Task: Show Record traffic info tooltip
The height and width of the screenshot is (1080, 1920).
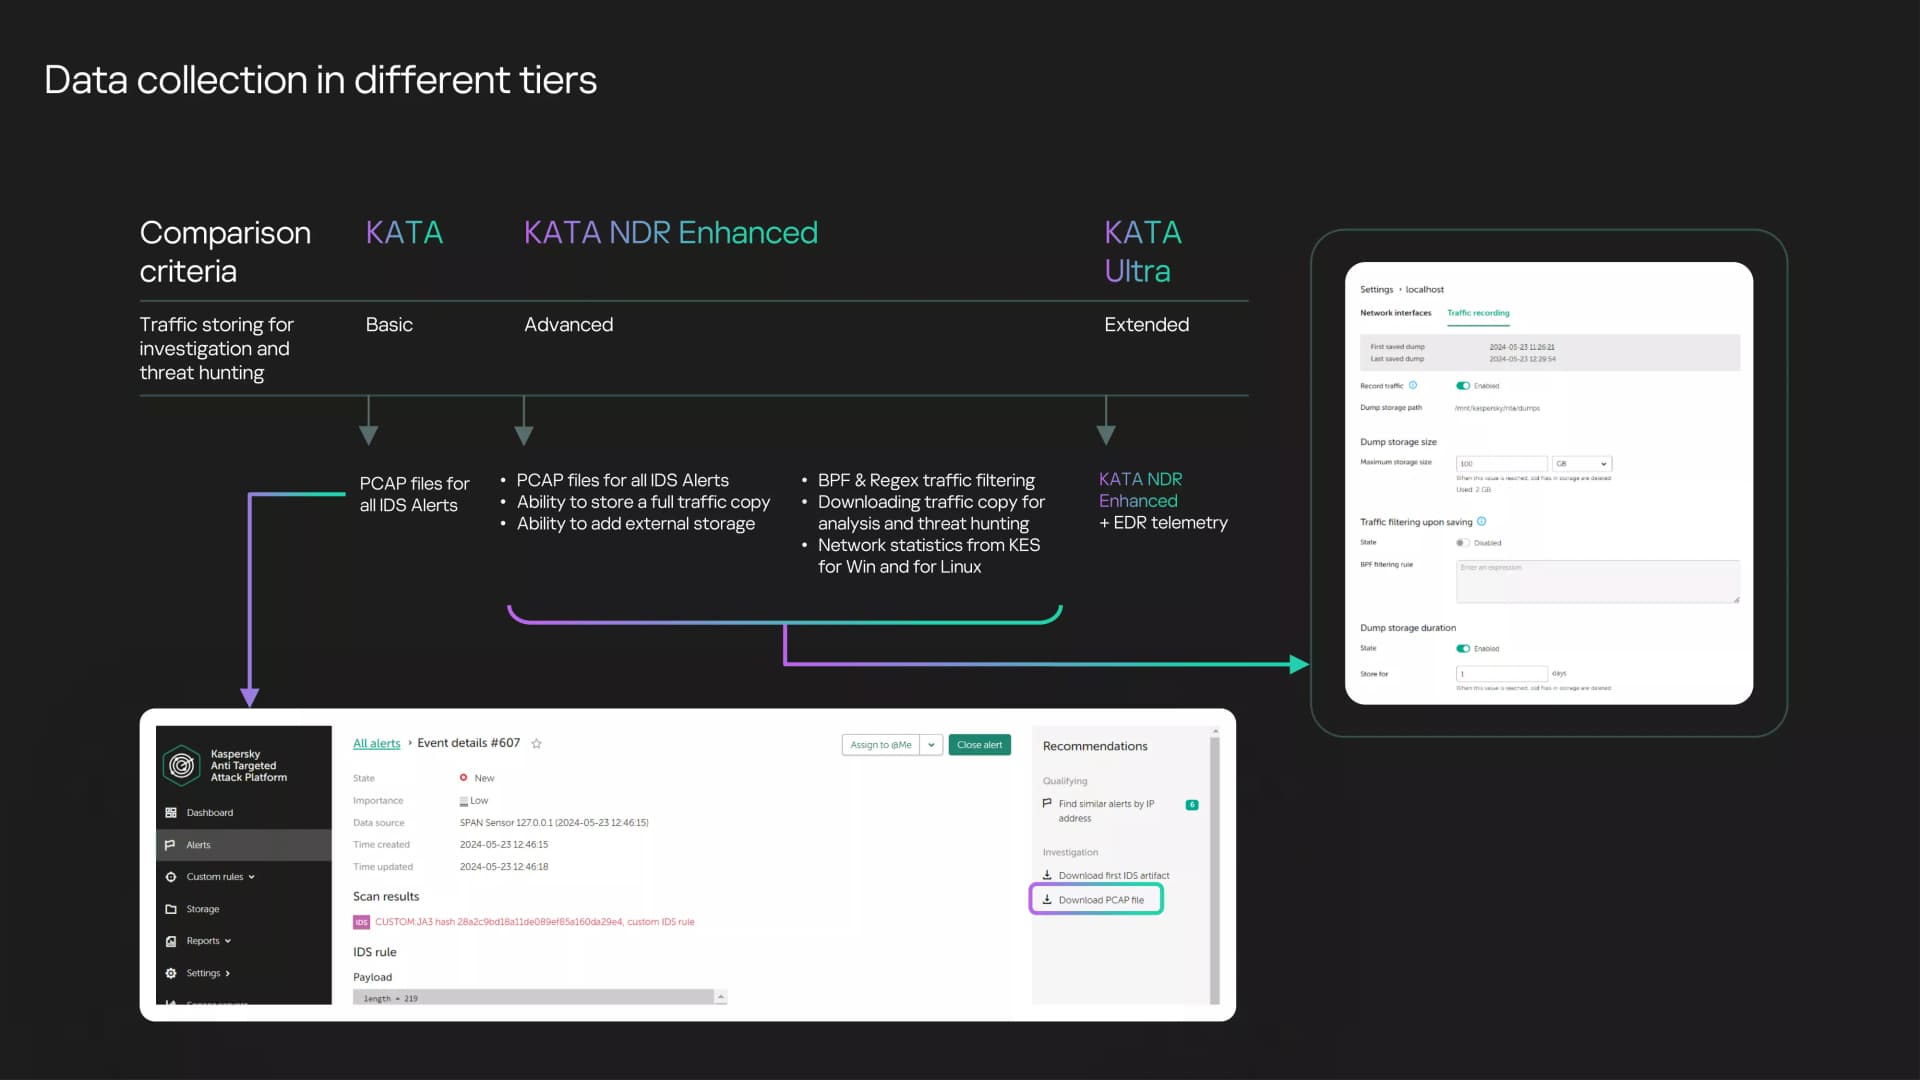Action: click(1413, 385)
